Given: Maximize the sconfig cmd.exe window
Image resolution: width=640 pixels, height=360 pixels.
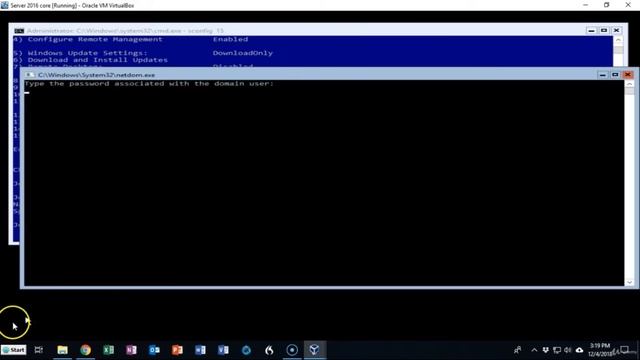Looking at the screenshot, I should coord(604,31).
